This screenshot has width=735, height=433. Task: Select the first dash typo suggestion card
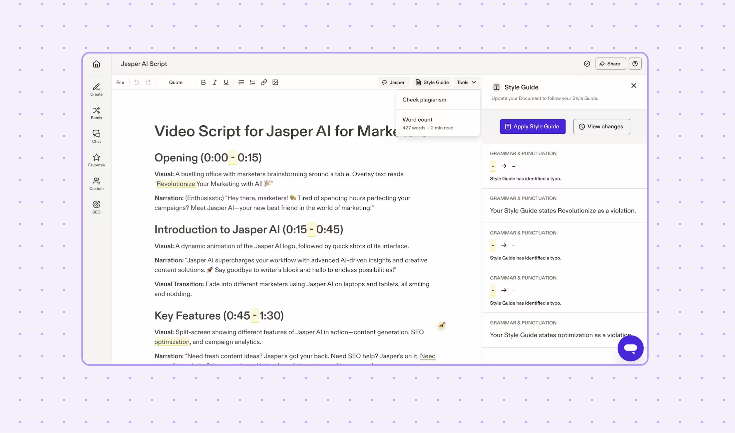[564, 166]
